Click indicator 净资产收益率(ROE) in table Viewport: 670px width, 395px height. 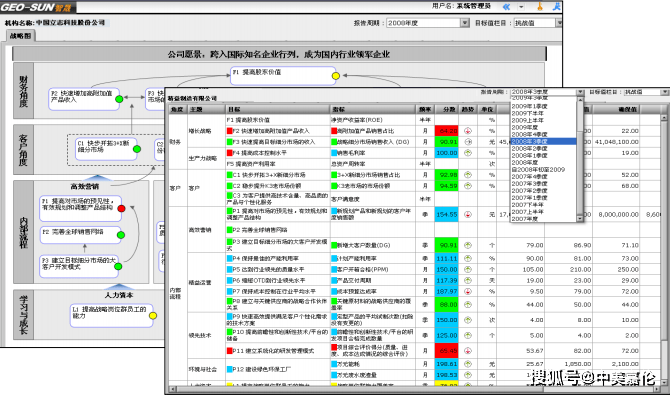(x=357, y=120)
